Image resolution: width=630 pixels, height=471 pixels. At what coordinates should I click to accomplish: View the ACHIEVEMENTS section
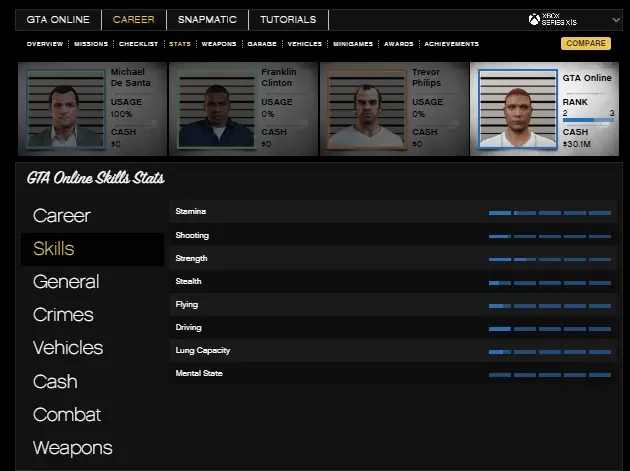(x=452, y=44)
